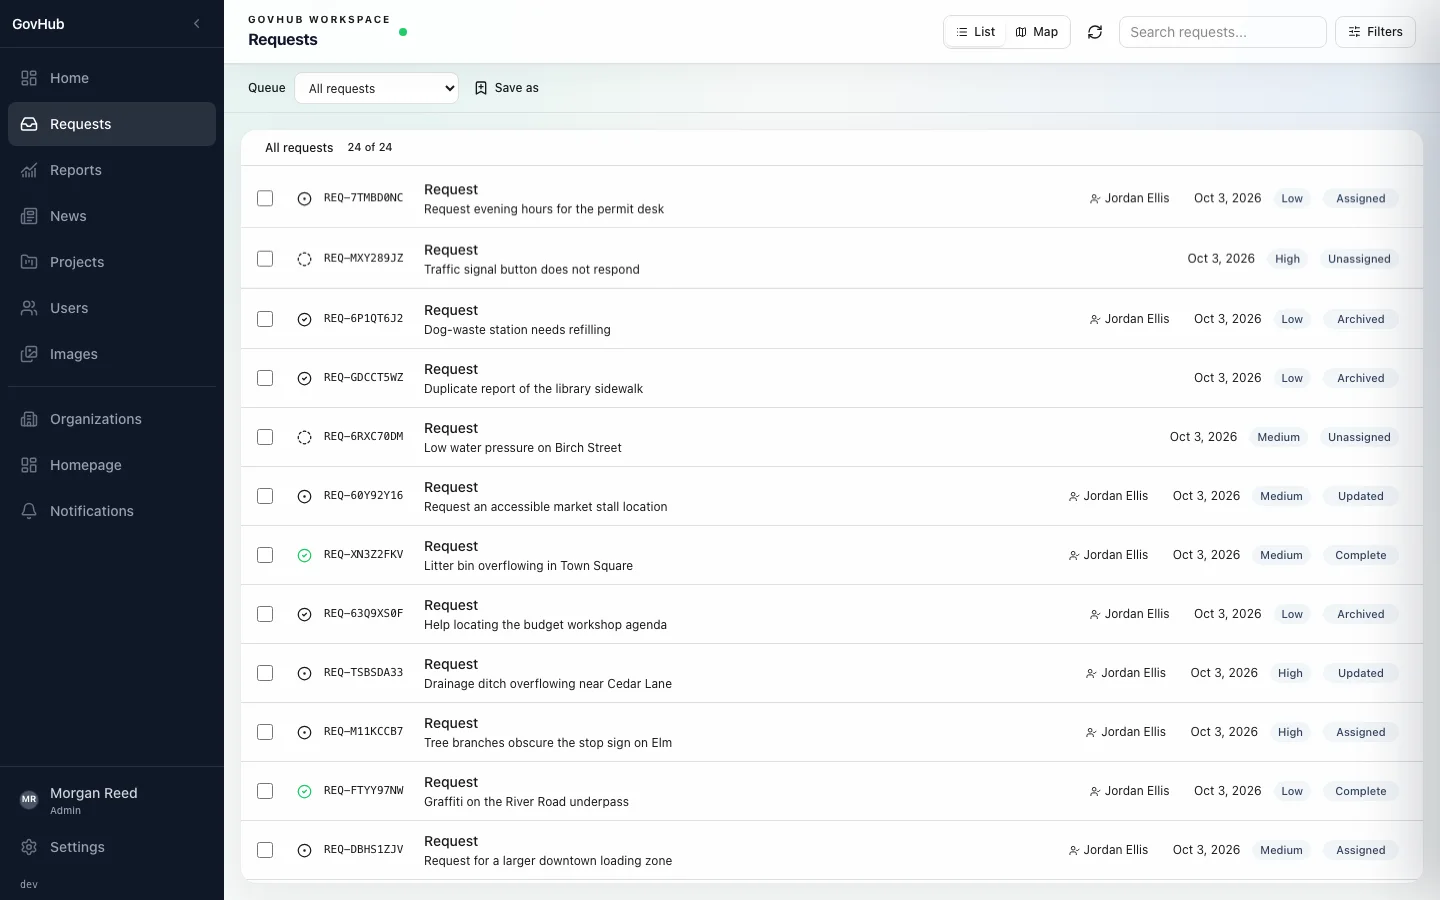The width and height of the screenshot is (1440, 900).
Task: Refresh the requests list
Action: 1095,32
